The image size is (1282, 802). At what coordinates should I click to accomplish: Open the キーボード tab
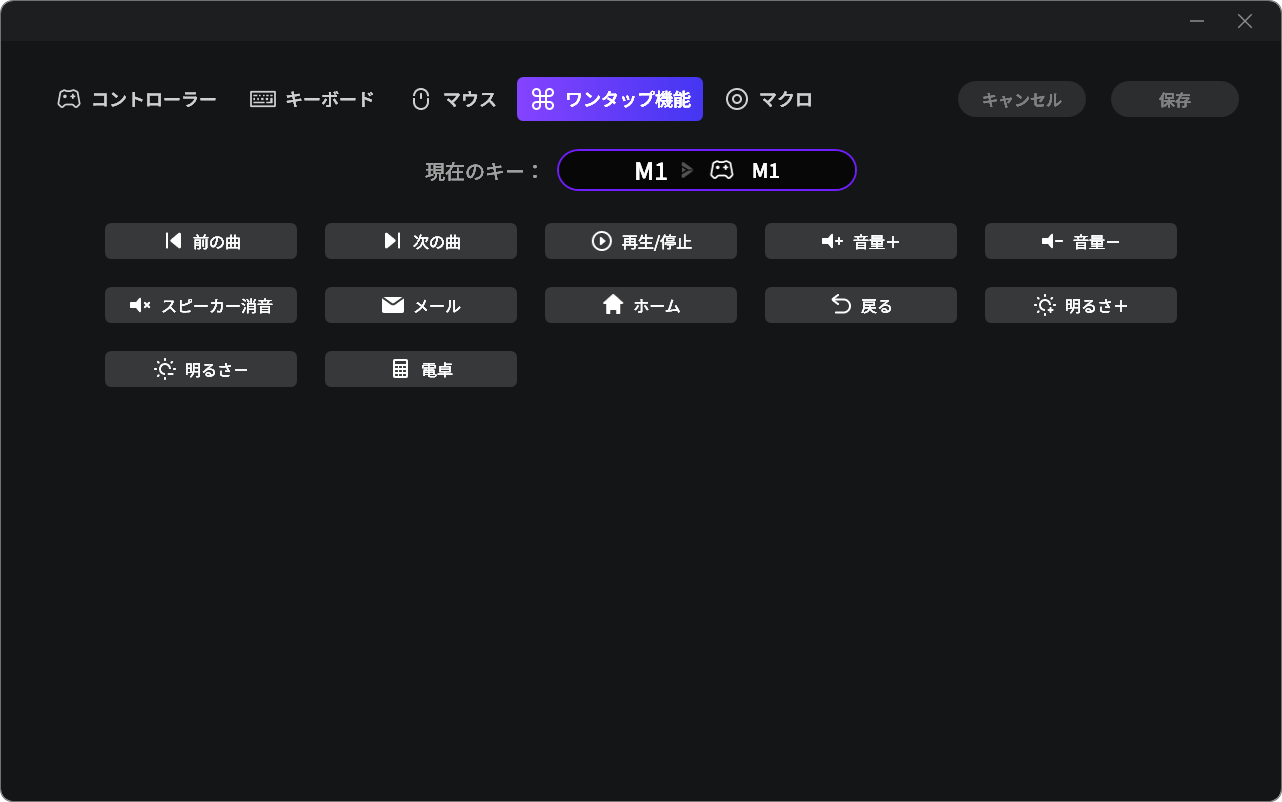tap(312, 99)
